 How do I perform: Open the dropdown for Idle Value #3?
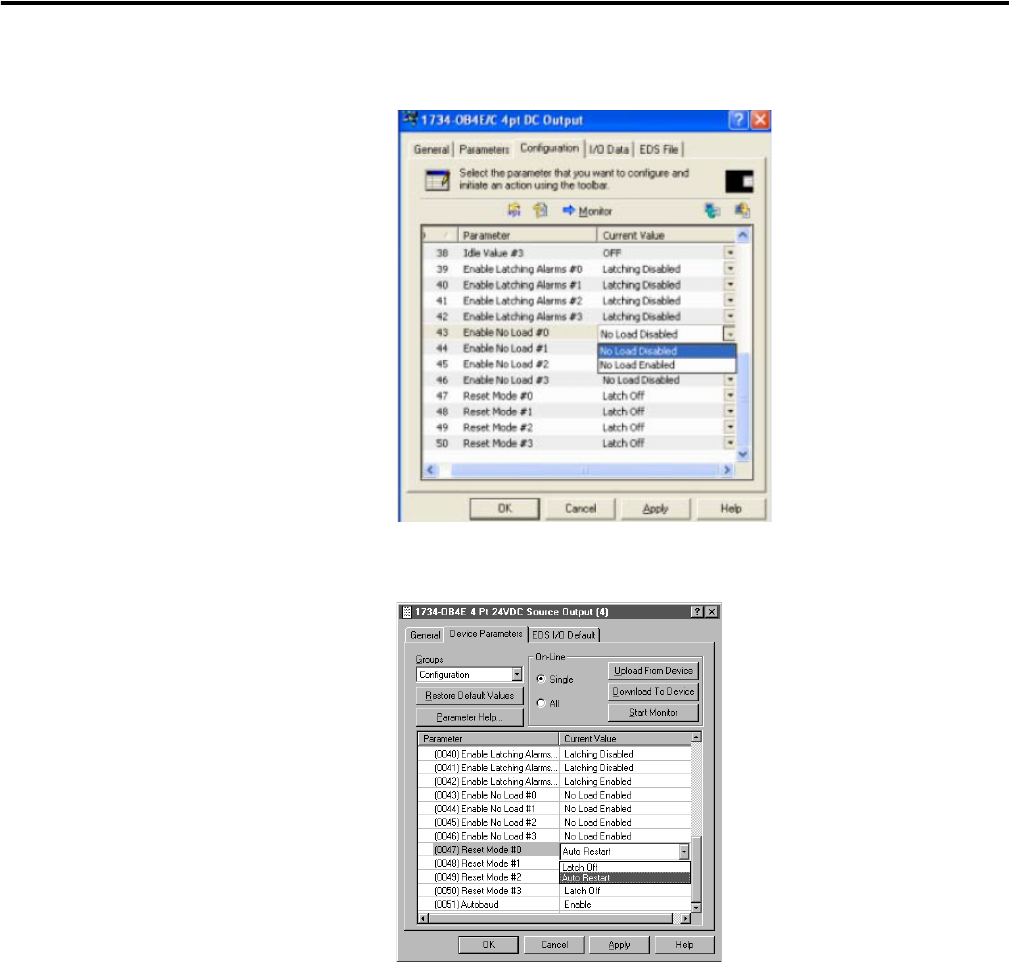tap(730, 253)
